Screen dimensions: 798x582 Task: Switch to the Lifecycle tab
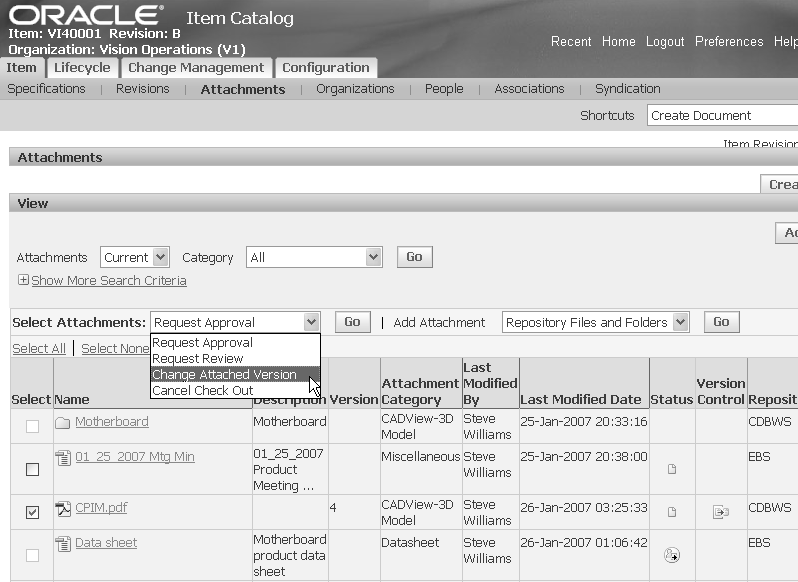click(x=82, y=68)
